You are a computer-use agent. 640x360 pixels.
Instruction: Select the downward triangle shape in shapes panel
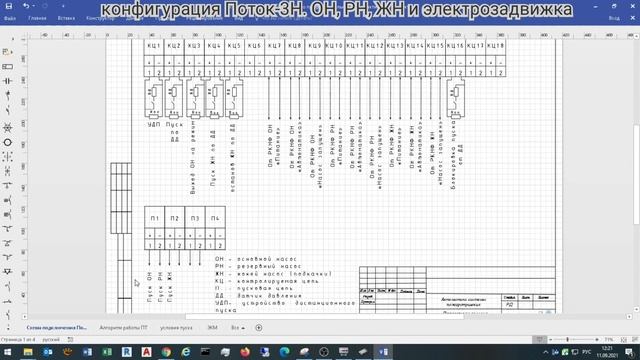[x=7, y=271]
